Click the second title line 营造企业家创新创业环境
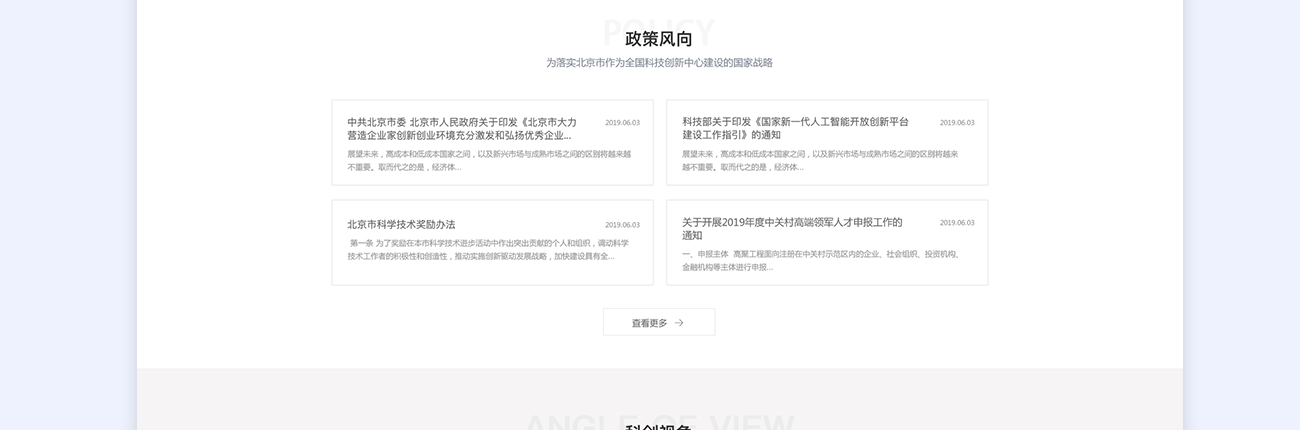 tap(459, 135)
